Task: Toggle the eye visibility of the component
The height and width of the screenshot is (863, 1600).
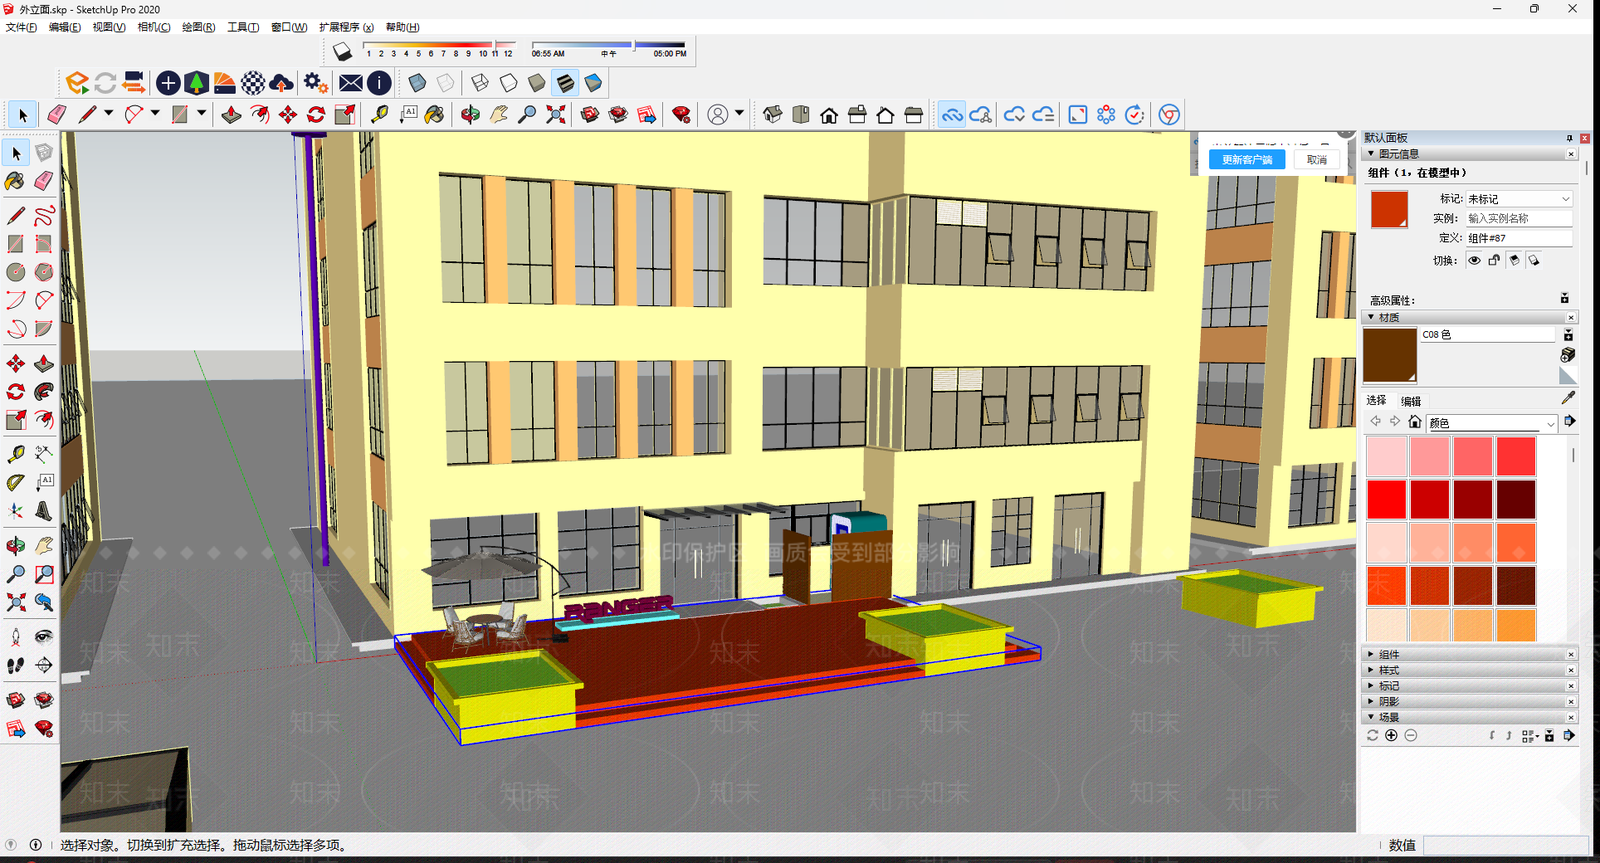Action: pyautogui.click(x=1474, y=260)
